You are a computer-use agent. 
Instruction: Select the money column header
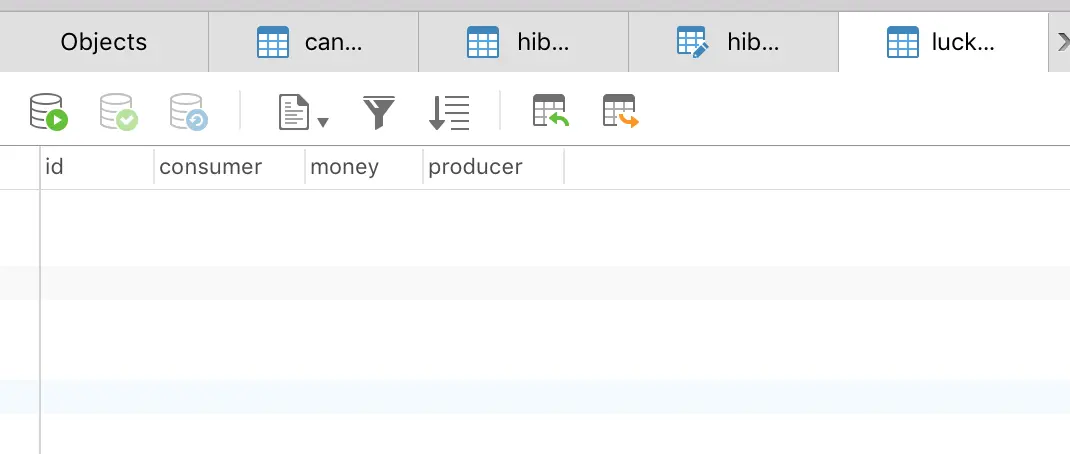coord(363,167)
